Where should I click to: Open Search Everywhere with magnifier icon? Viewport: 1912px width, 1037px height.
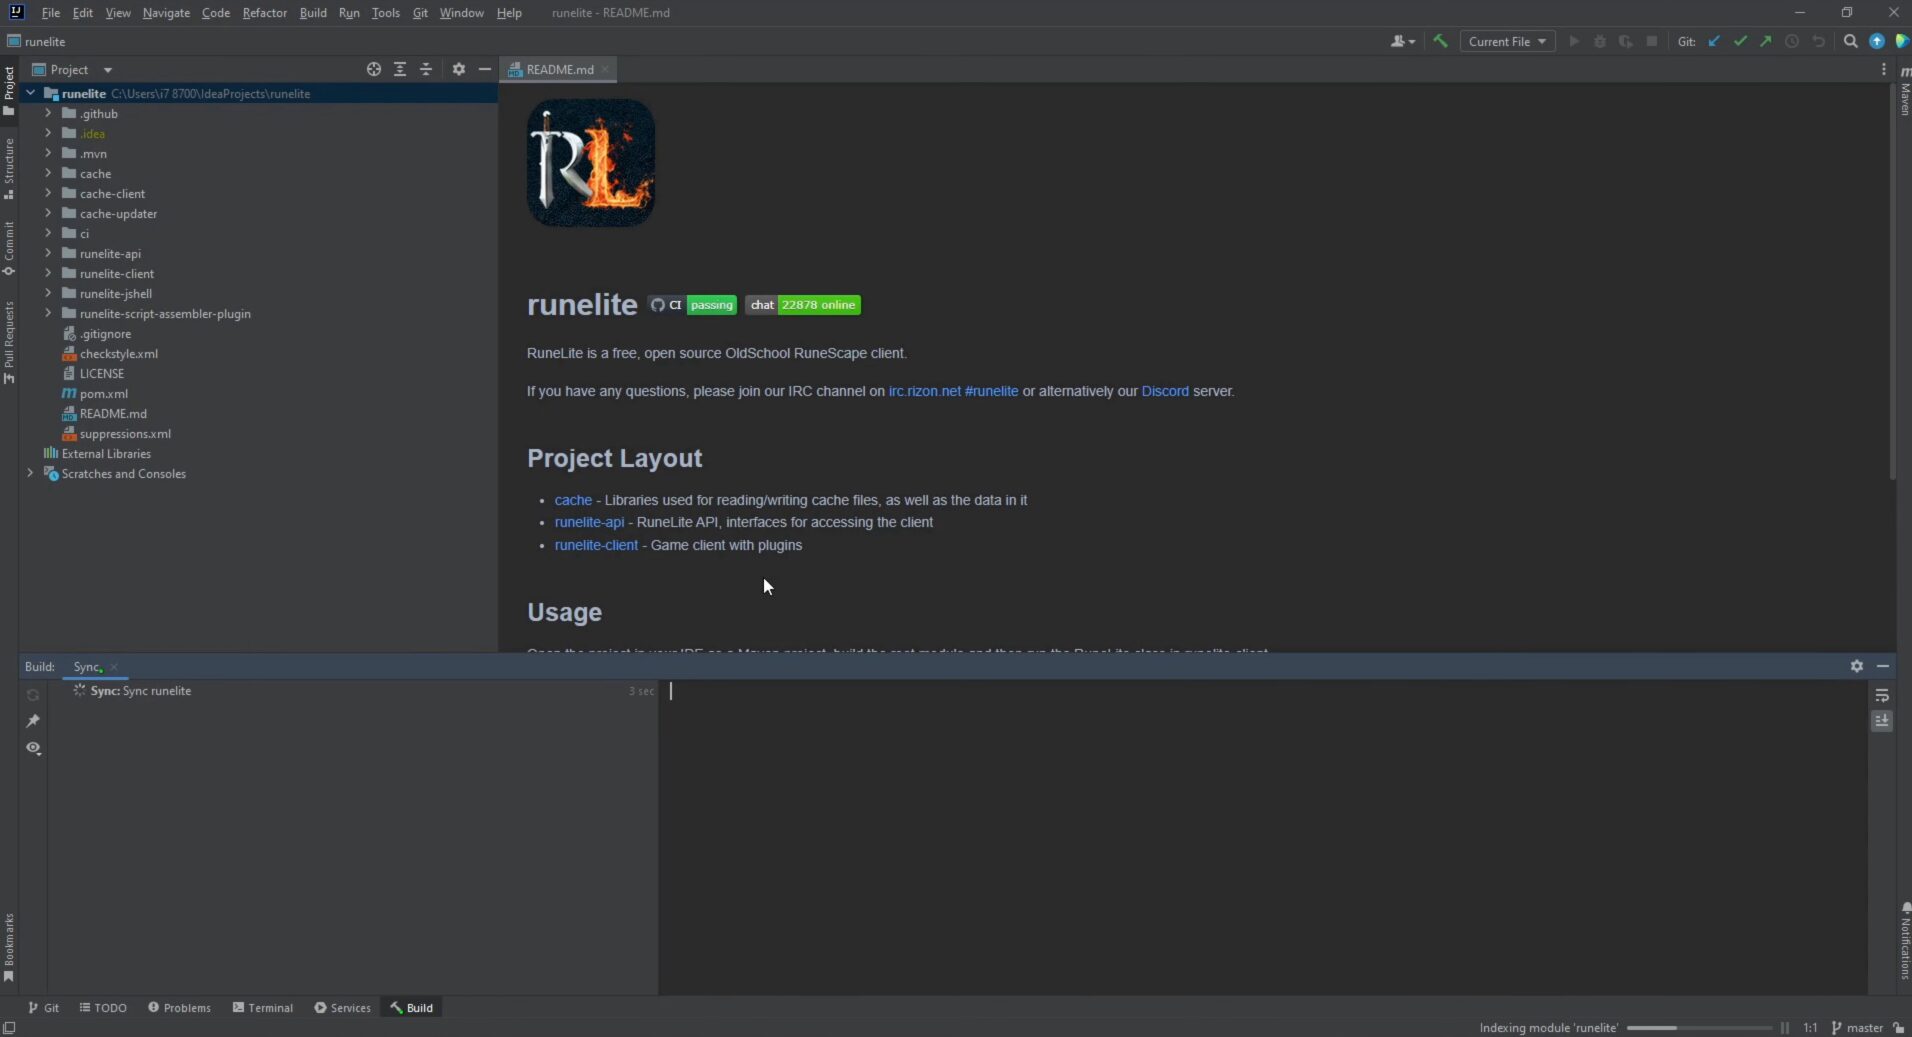pyautogui.click(x=1849, y=41)
